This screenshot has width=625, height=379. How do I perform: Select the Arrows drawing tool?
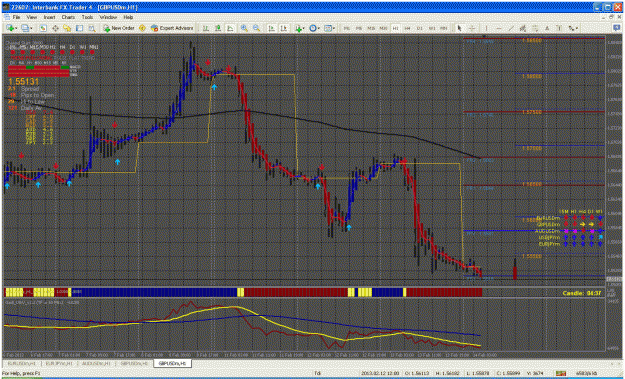coord(571,28)
